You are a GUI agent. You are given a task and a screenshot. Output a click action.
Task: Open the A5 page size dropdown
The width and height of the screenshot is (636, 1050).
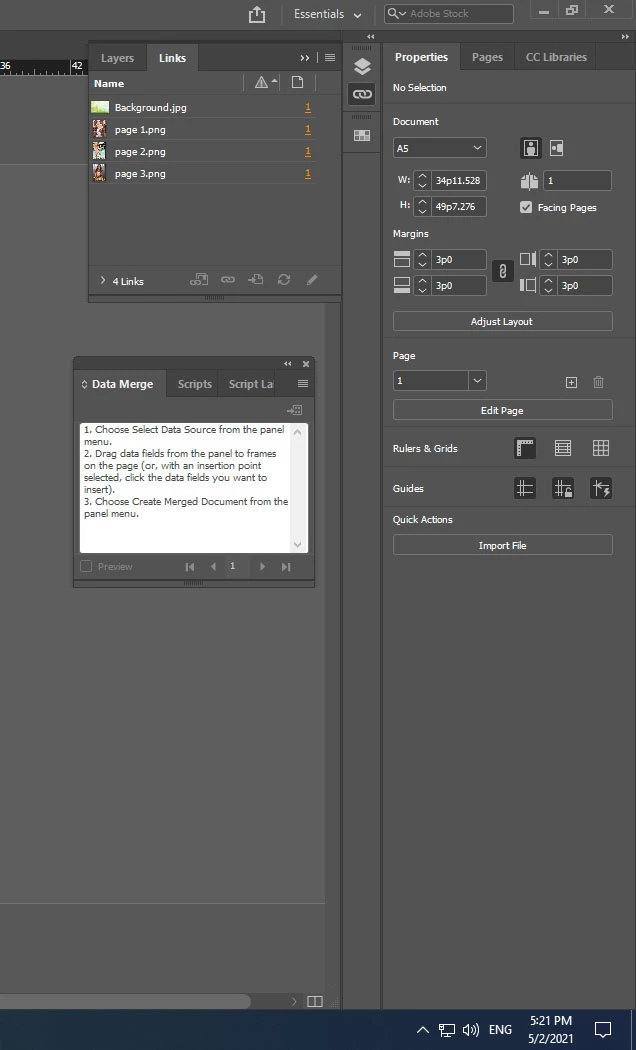439,148
